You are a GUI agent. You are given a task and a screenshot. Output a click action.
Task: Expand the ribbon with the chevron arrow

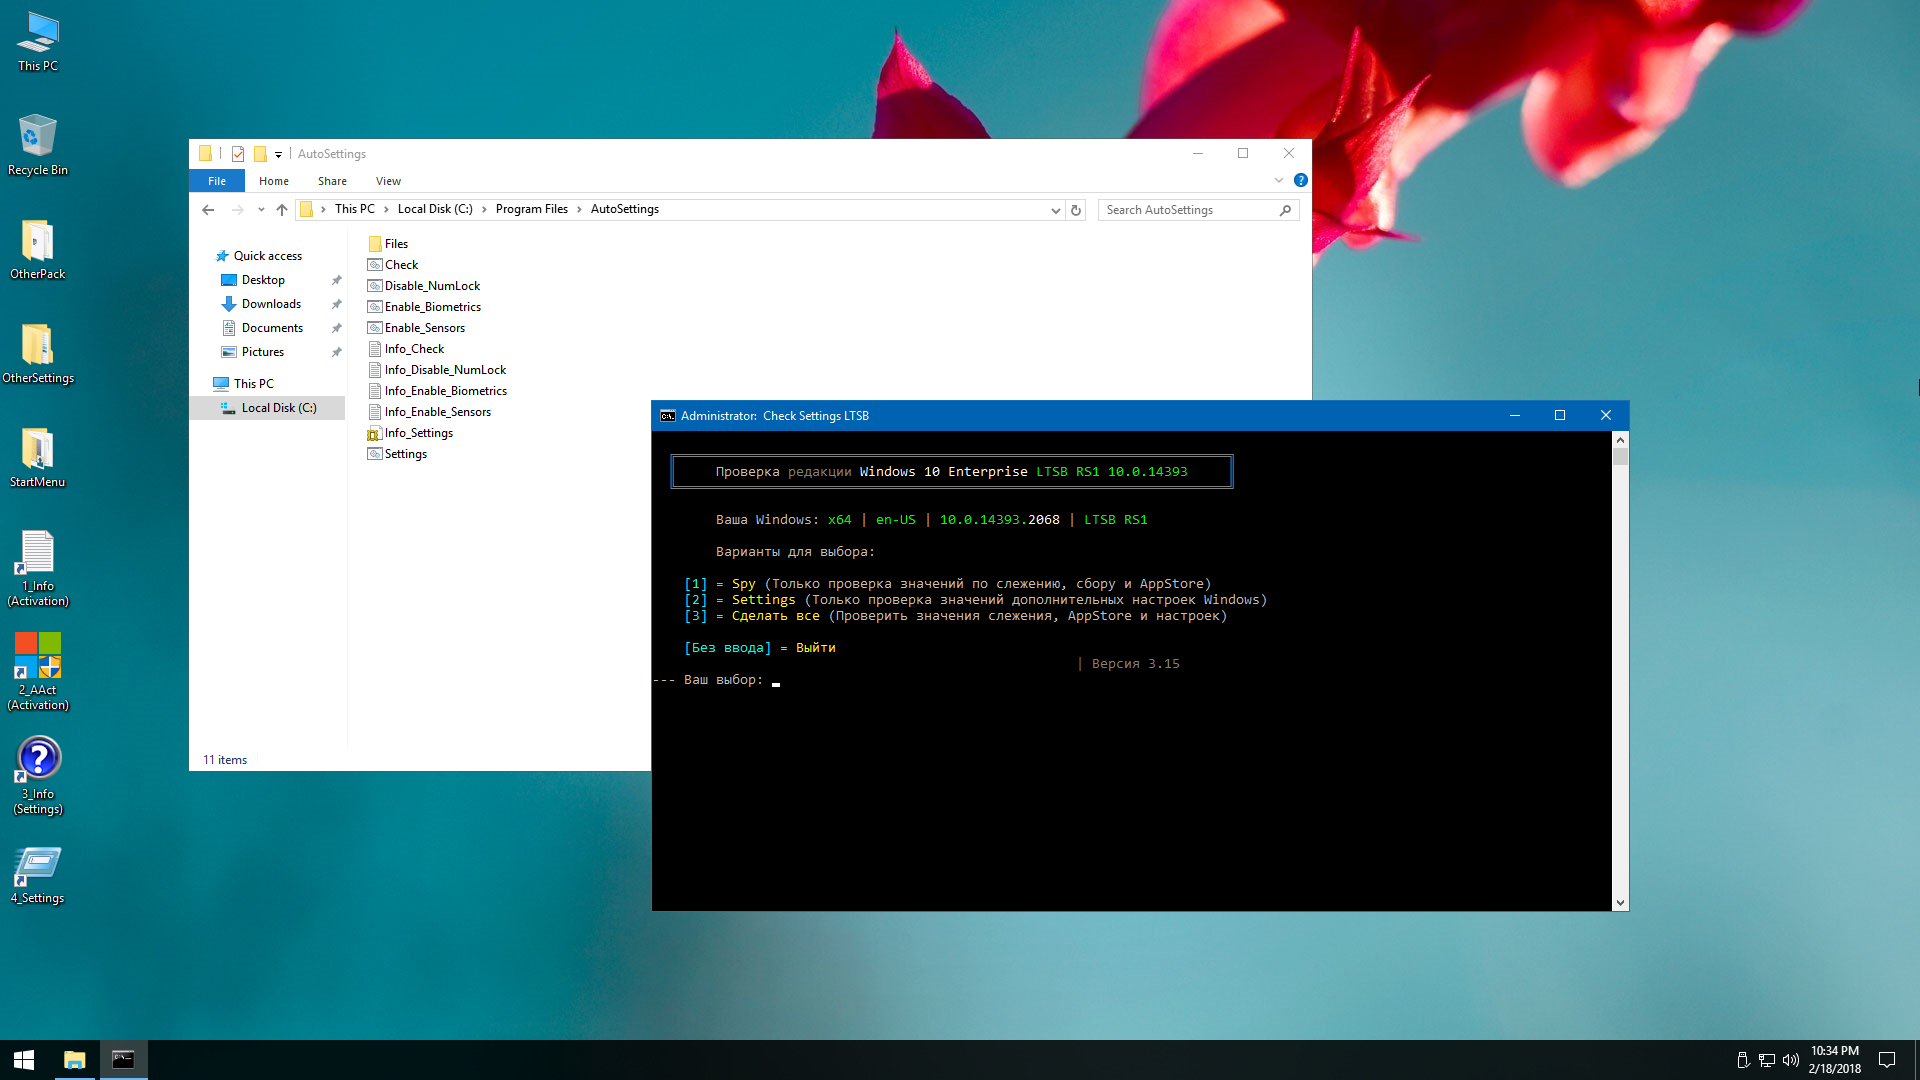(1278, 181)
